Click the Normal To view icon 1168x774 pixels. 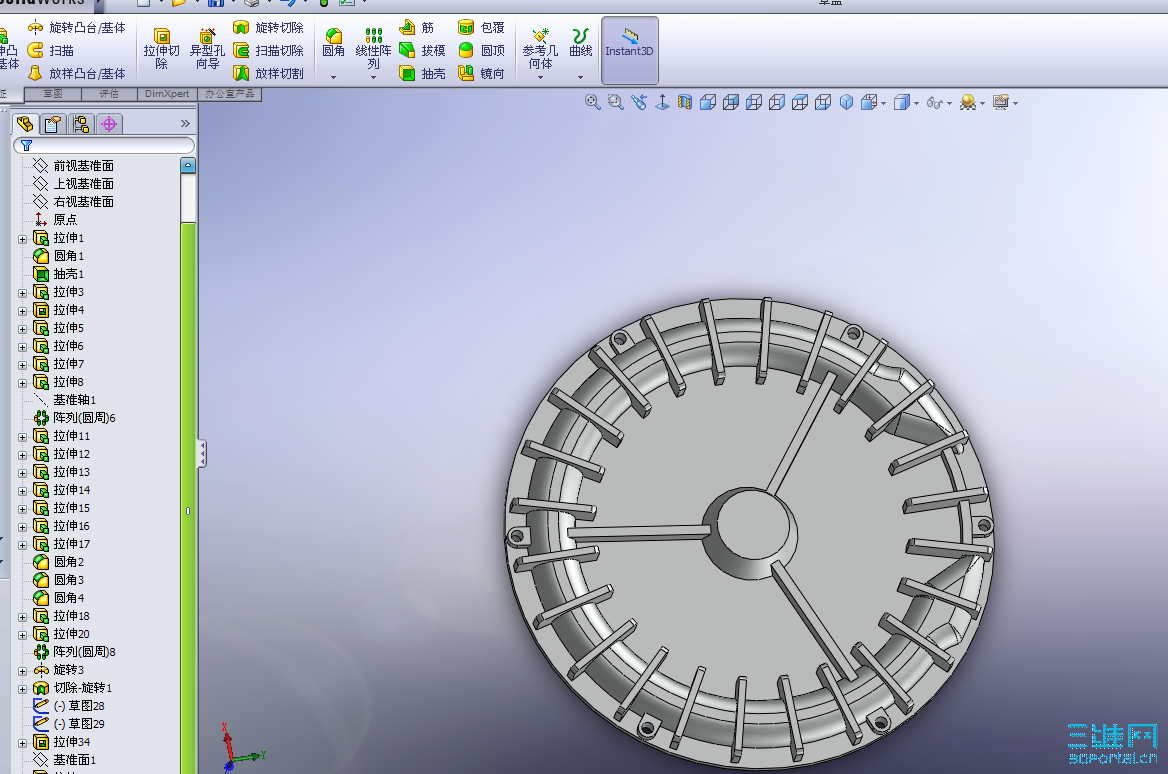661,102
